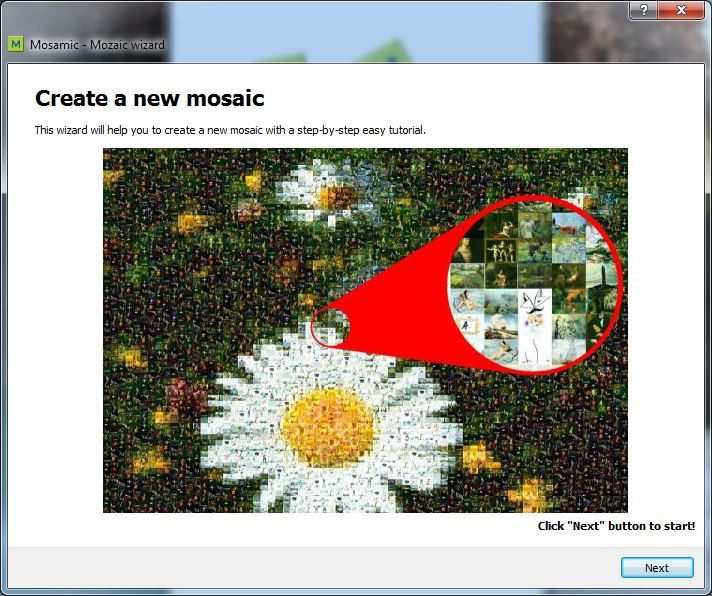
Task: Click the "Mosamic - Mozaic wizard" window title
Action: point(97,44)
